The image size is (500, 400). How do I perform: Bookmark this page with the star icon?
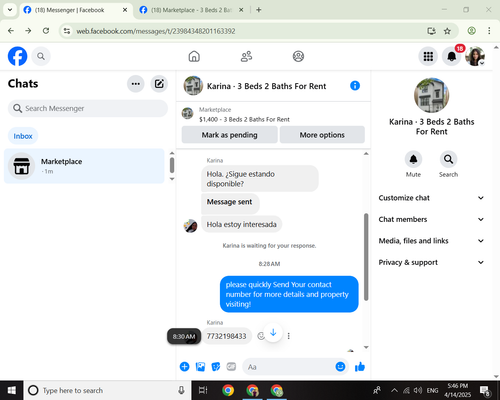(x=447, y=31)
